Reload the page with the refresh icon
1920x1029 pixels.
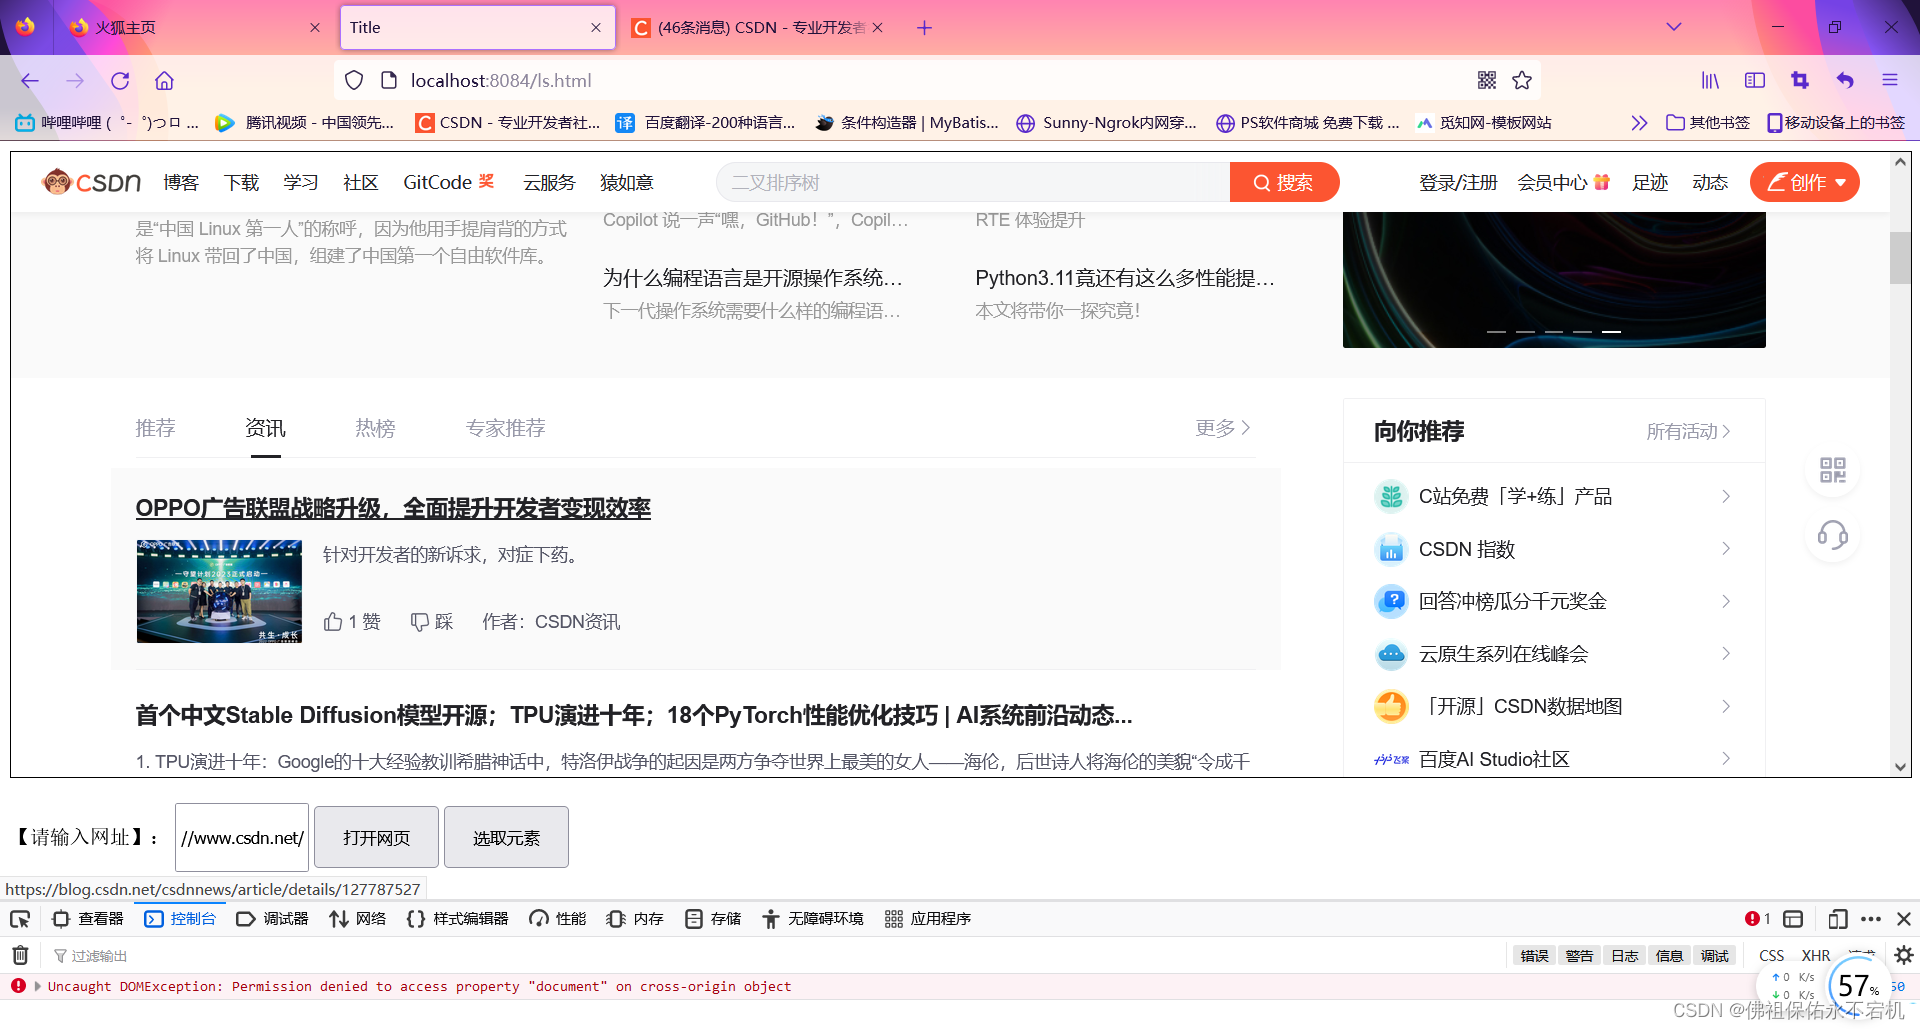tap(120, 81)
